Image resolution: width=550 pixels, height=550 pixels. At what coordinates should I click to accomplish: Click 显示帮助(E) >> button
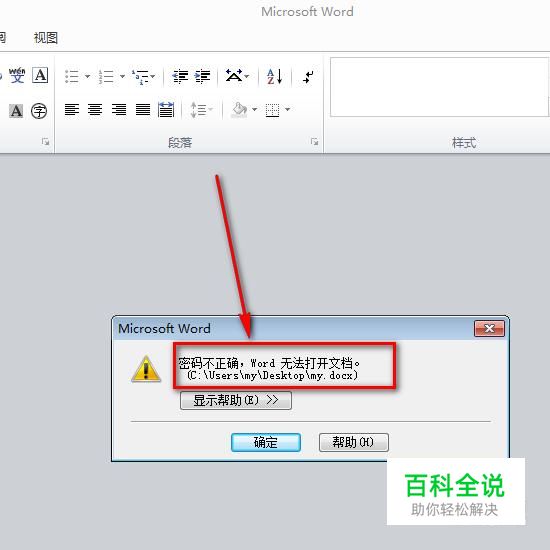click(x=236, y=400)
